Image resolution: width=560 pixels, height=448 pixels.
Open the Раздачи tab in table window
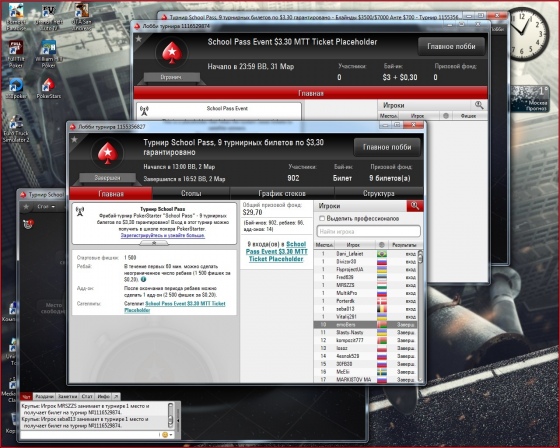(x=44, y=397)
